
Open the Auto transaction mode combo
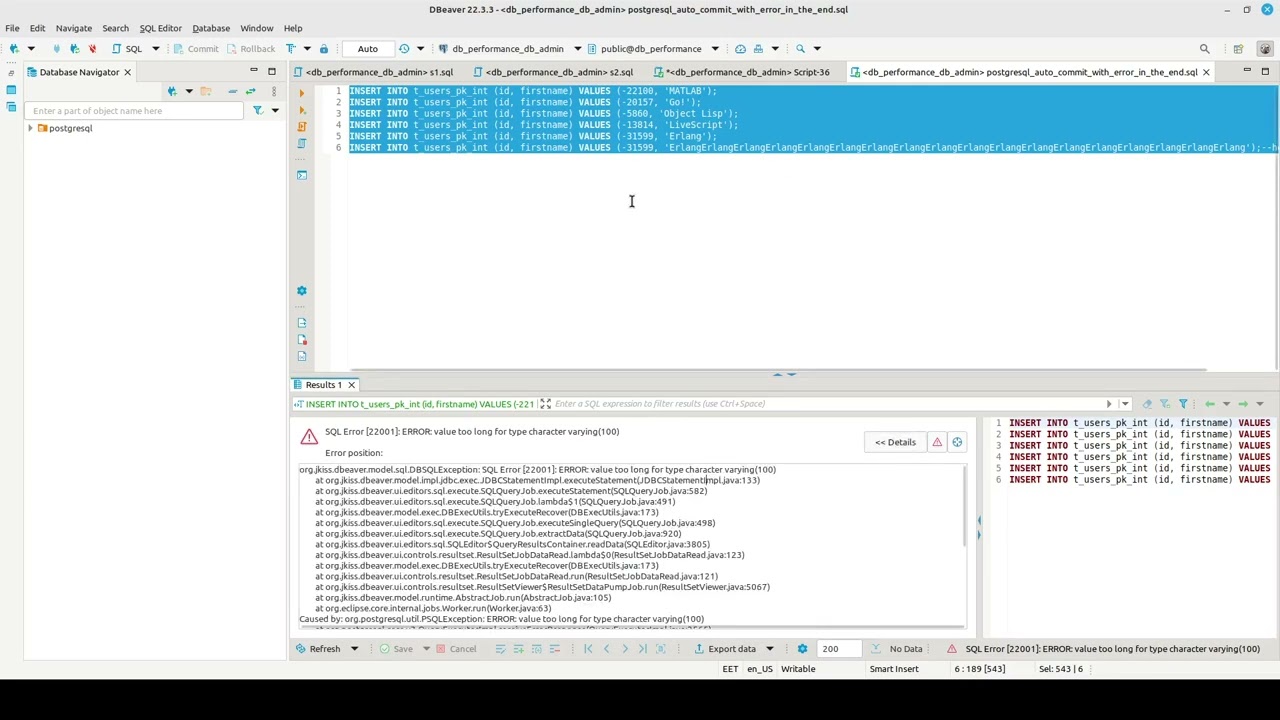pos(368,48)
